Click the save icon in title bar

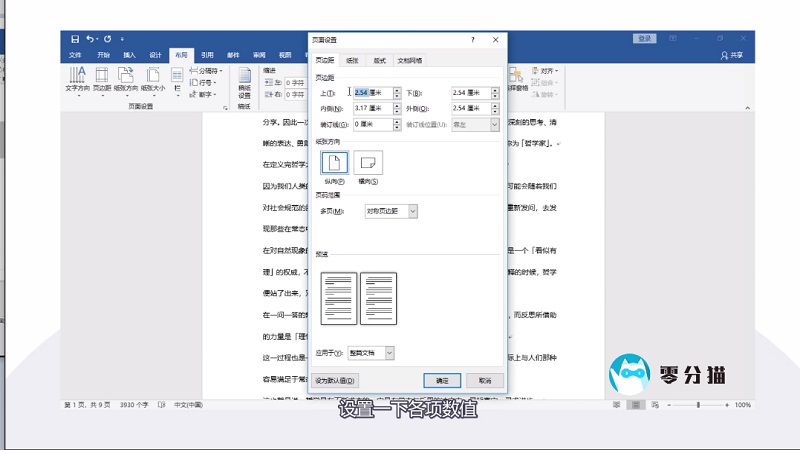[75, 39]
